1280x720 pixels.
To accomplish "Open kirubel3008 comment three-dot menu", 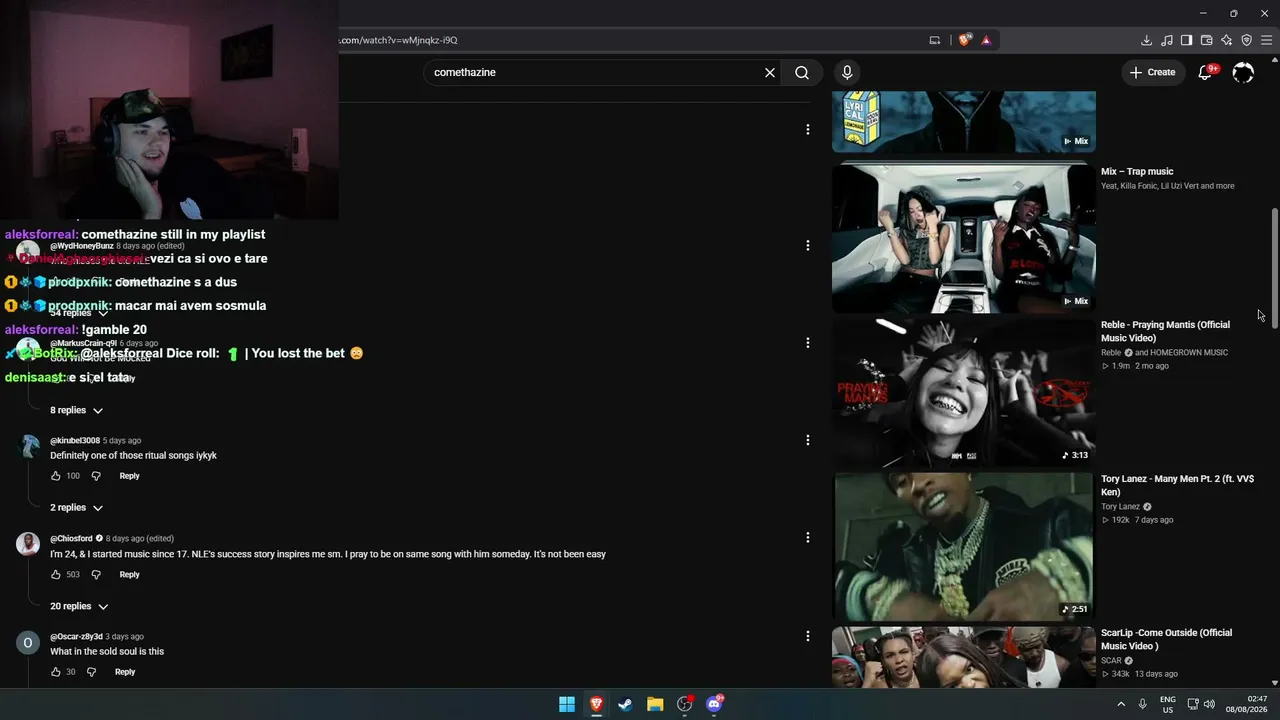I will 808,440.
